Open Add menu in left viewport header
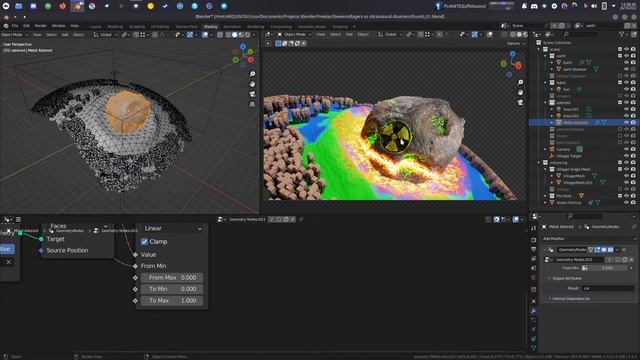The height and width of the screenshot is (360, 640). 65,35
